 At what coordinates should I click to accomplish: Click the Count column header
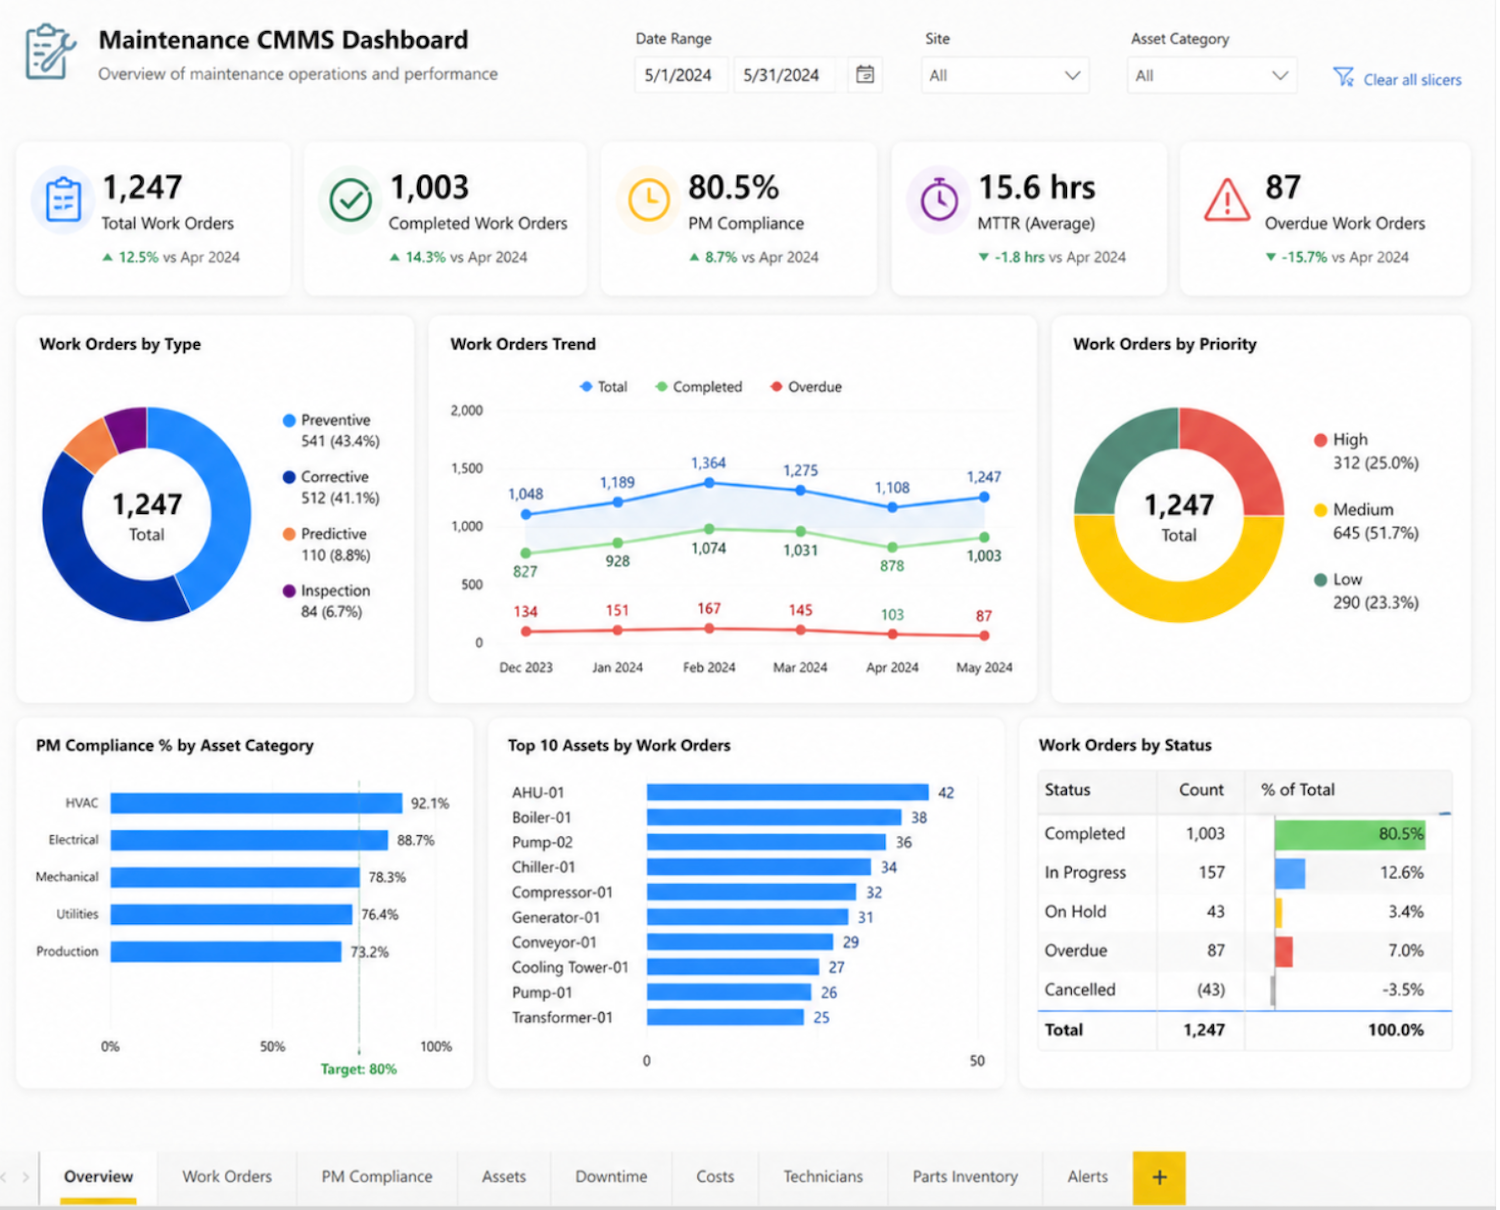pyautogui.click(x=1201, y=790)
